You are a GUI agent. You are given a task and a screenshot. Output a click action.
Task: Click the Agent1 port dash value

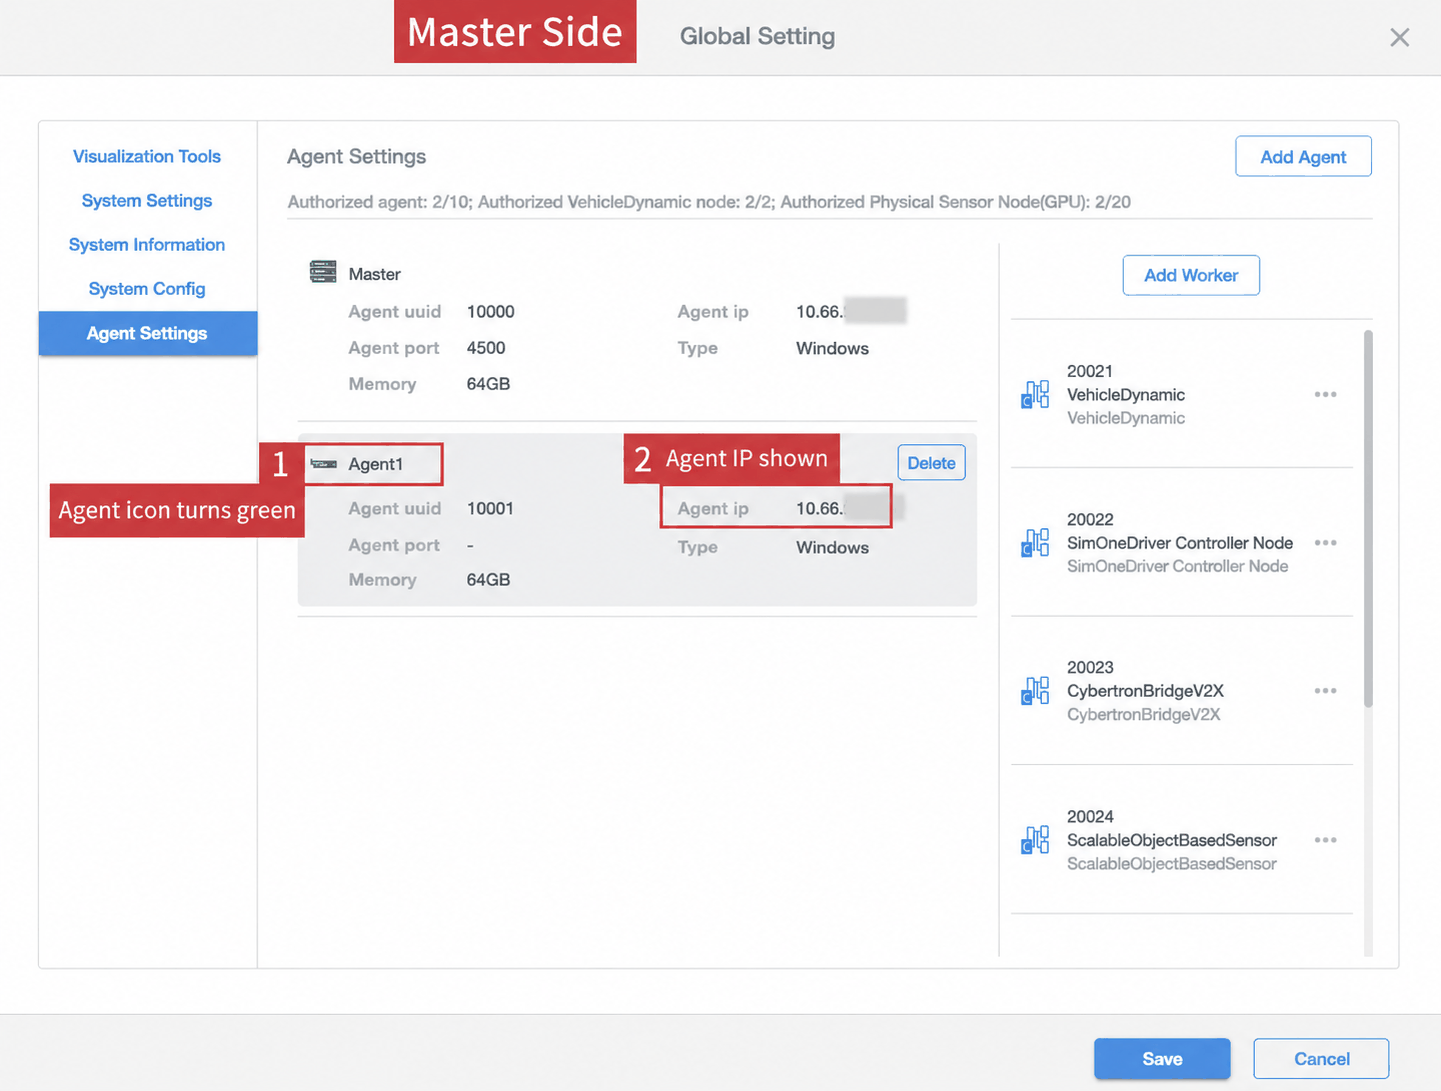point(470,545)
